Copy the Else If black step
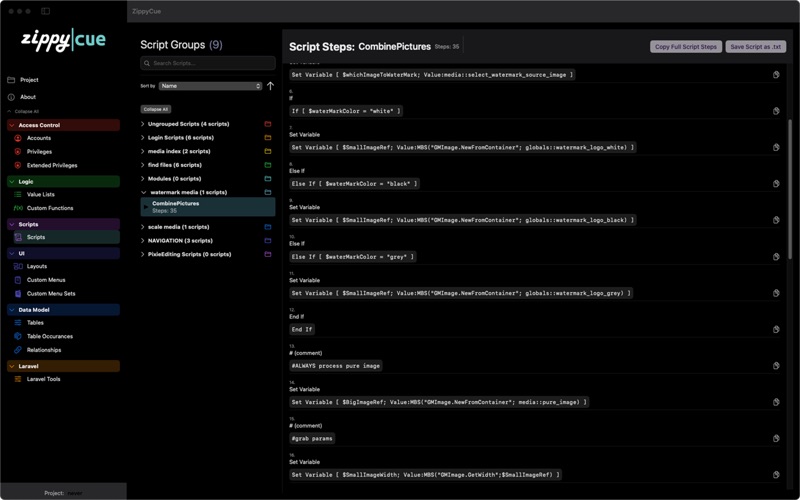The image size is (800, 500). coord(776,184)
